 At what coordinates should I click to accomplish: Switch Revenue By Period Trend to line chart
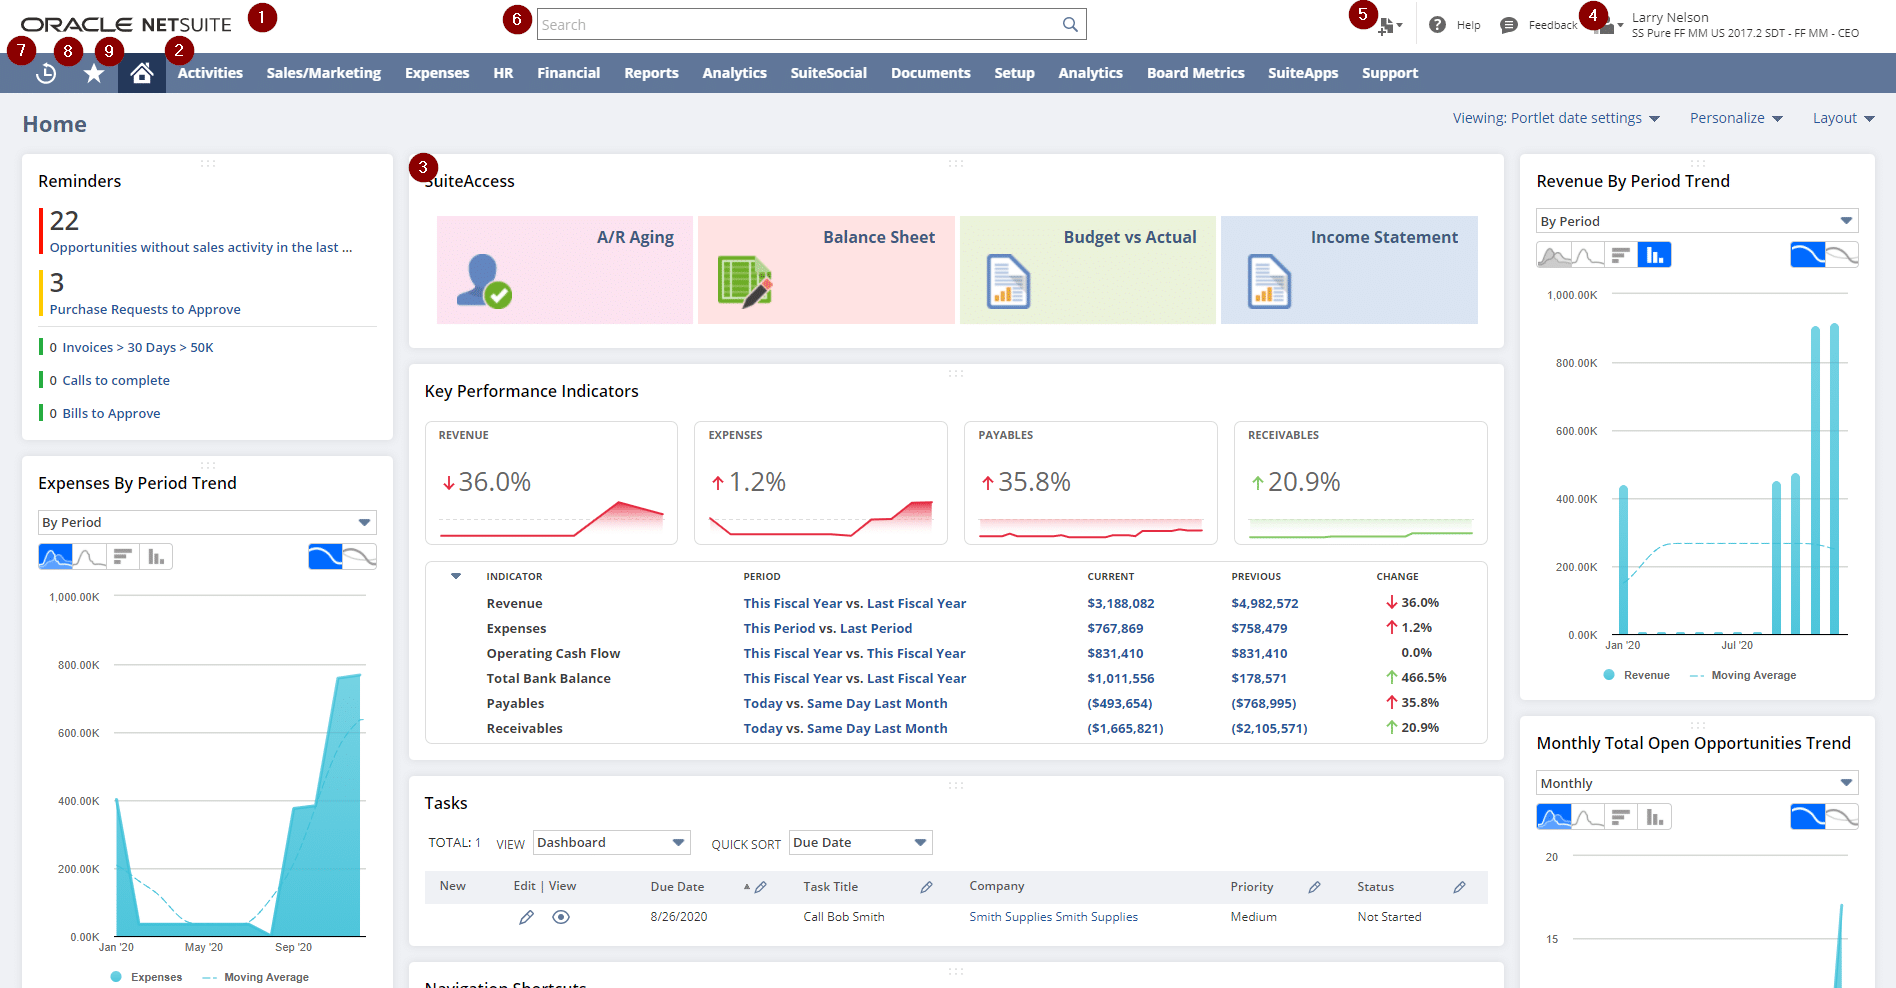[x=1588, y=254]
